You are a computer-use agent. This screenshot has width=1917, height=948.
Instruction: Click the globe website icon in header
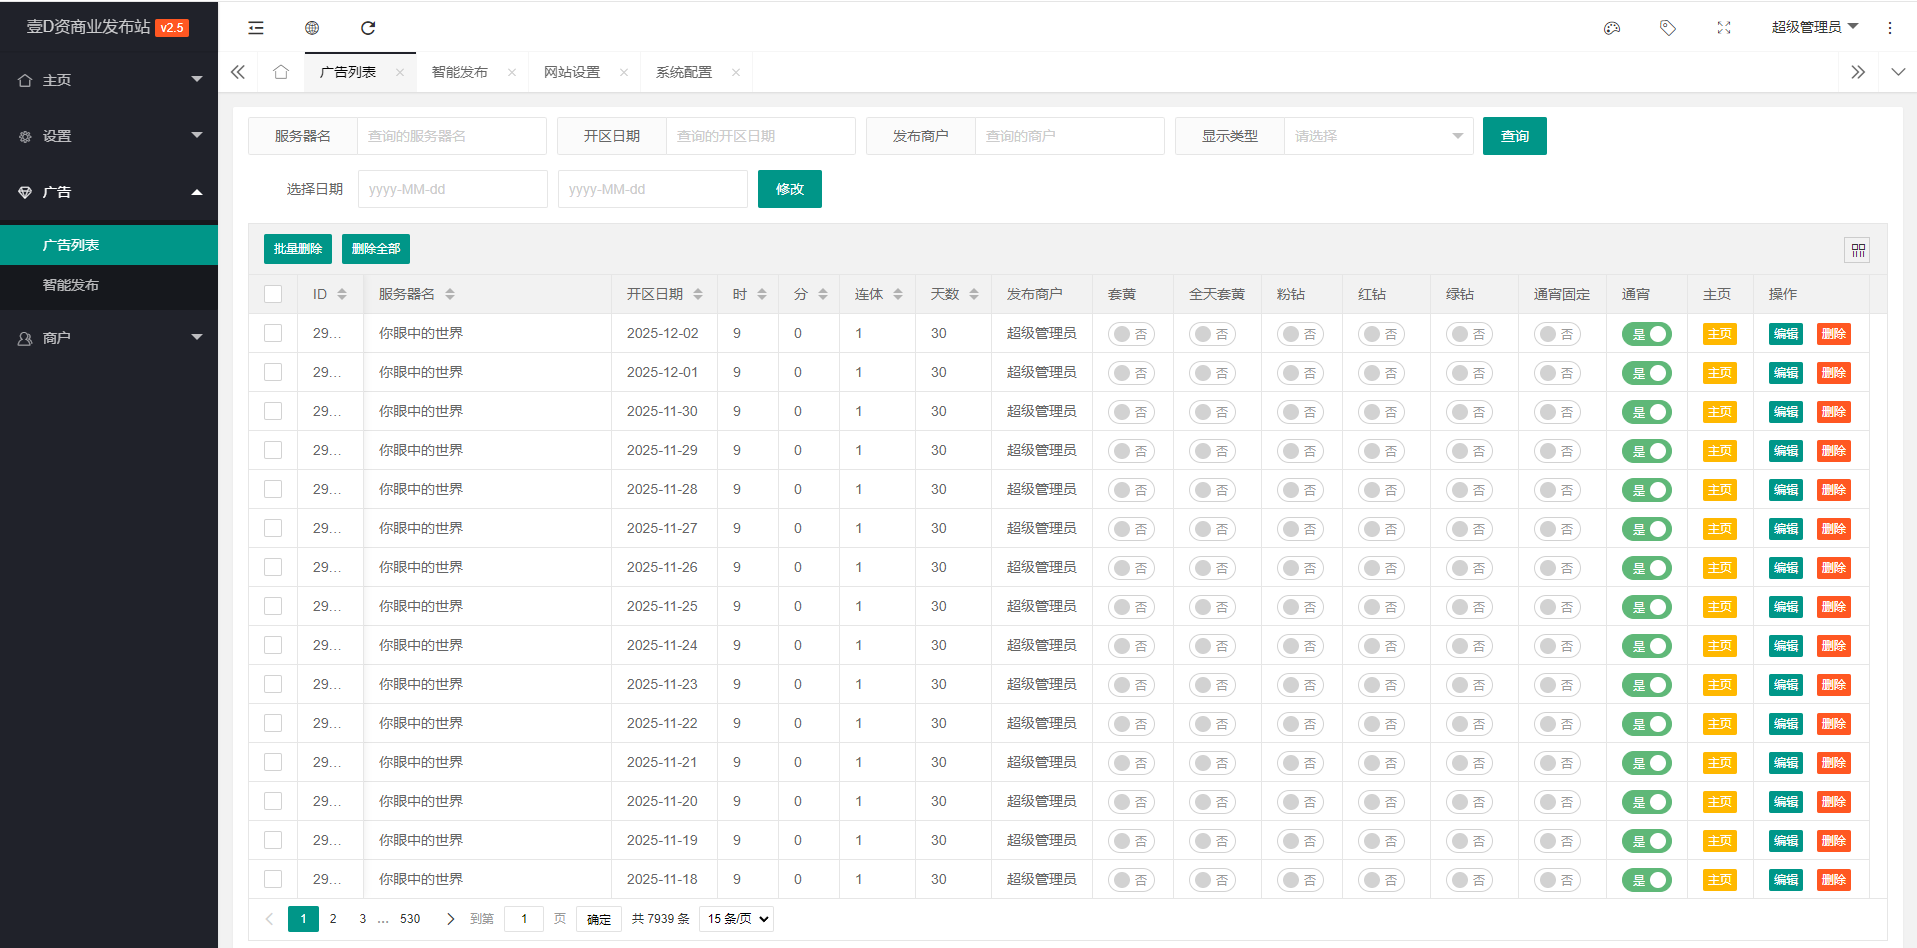[x=312, y=28]
